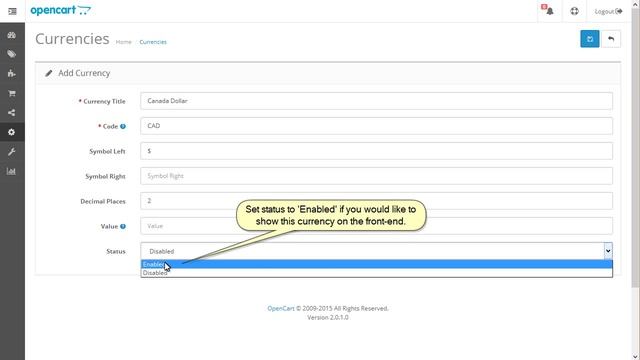Open the Catalog tags sidebar icon
640x360 pixels.
pos(11,54)
